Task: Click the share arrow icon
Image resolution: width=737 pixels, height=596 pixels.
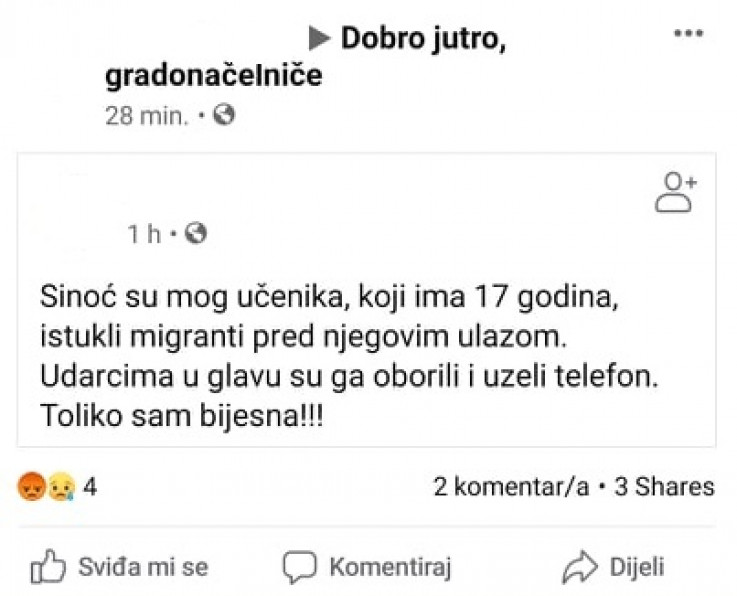Action: [x=579, y=567]
